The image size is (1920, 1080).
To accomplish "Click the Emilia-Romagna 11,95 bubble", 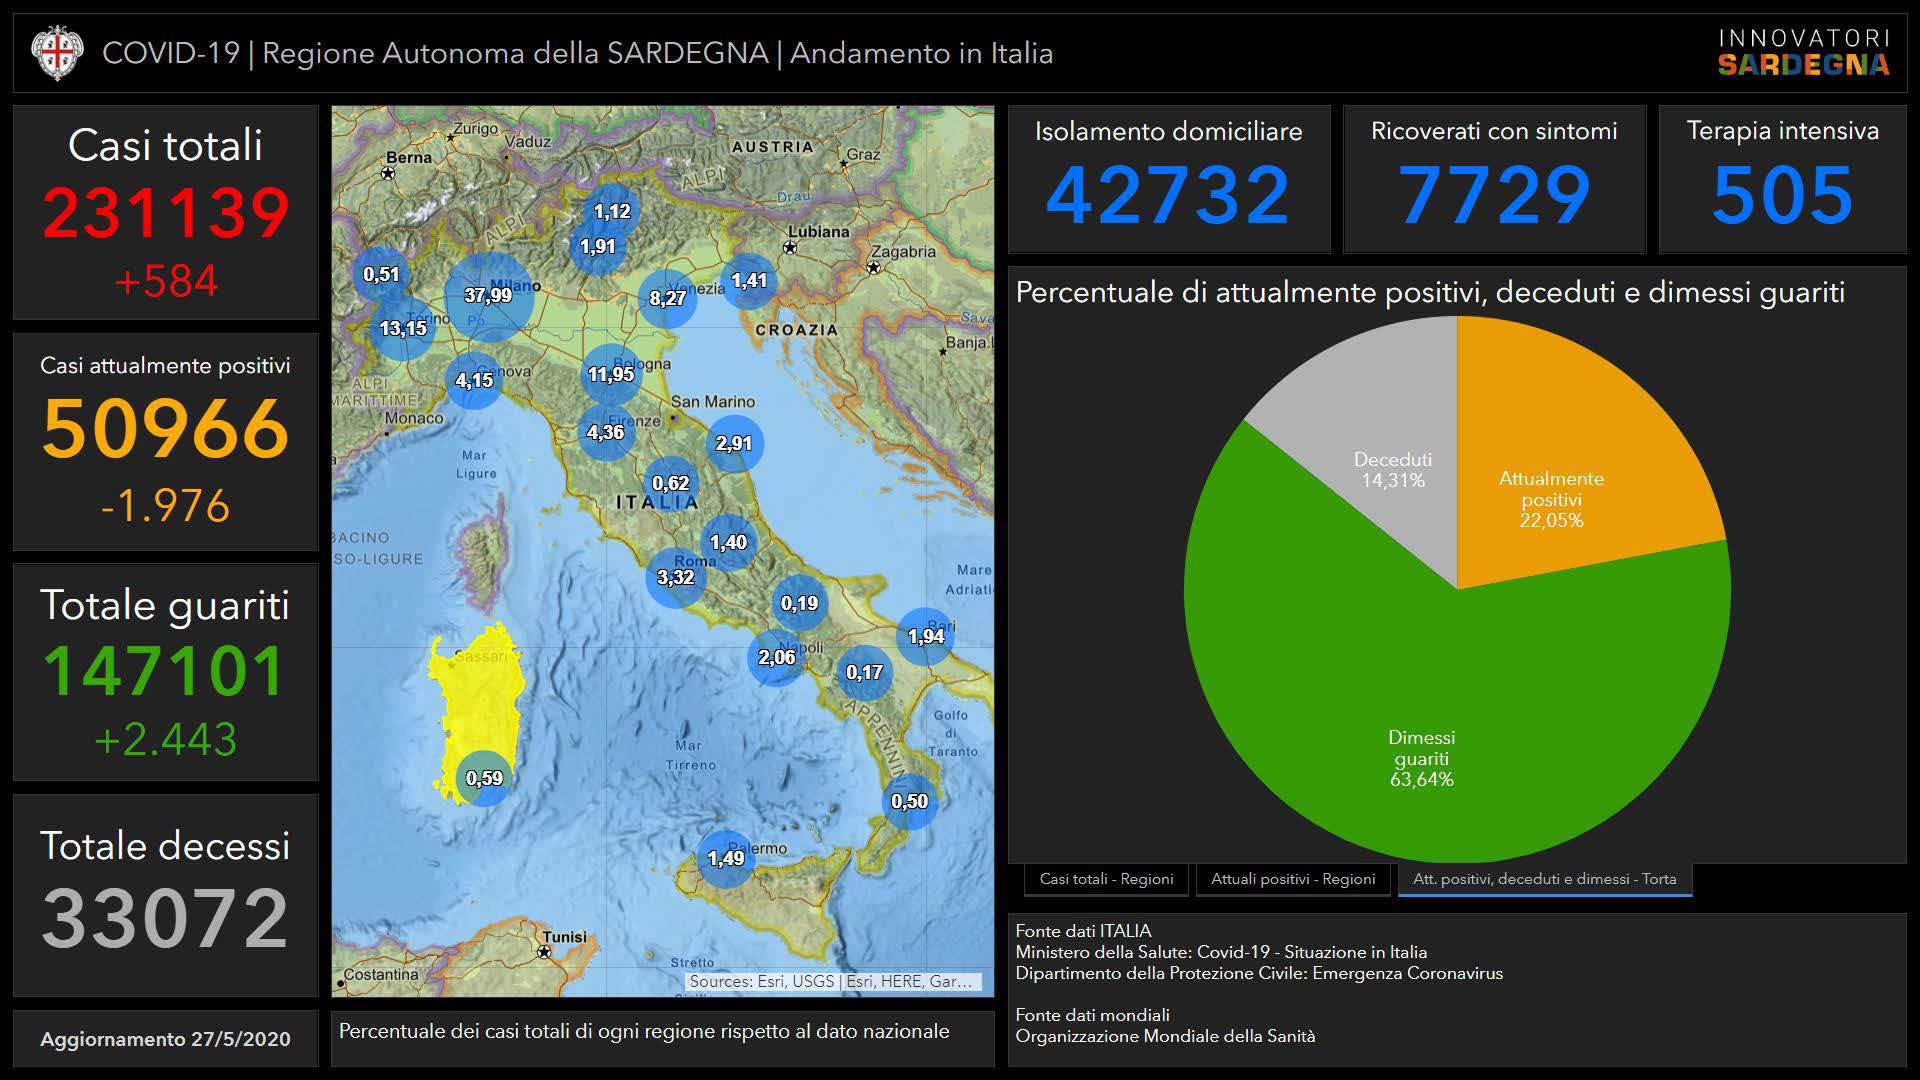I will (x=611, y=375).
